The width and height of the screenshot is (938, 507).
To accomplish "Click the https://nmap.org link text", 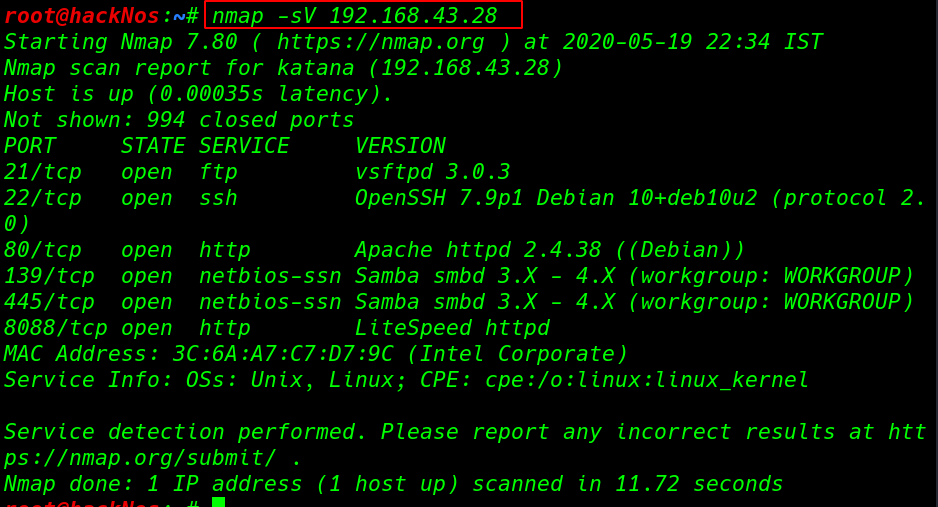I will click(380, 42).
